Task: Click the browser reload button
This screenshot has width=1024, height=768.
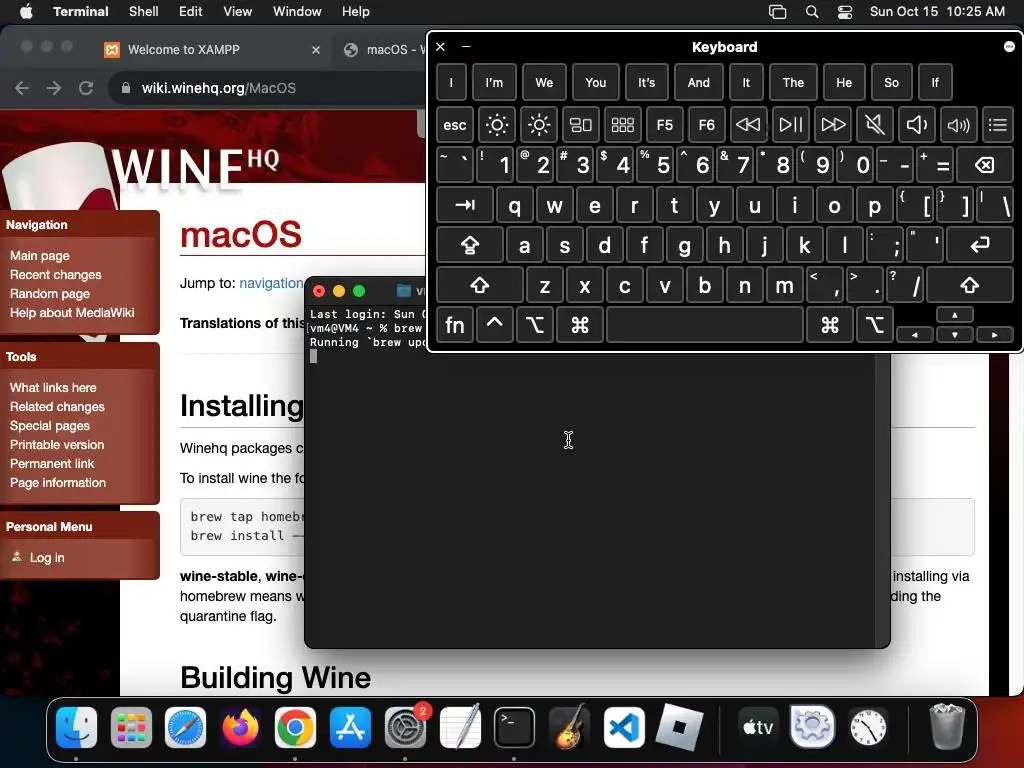Action: click(86, 88)
